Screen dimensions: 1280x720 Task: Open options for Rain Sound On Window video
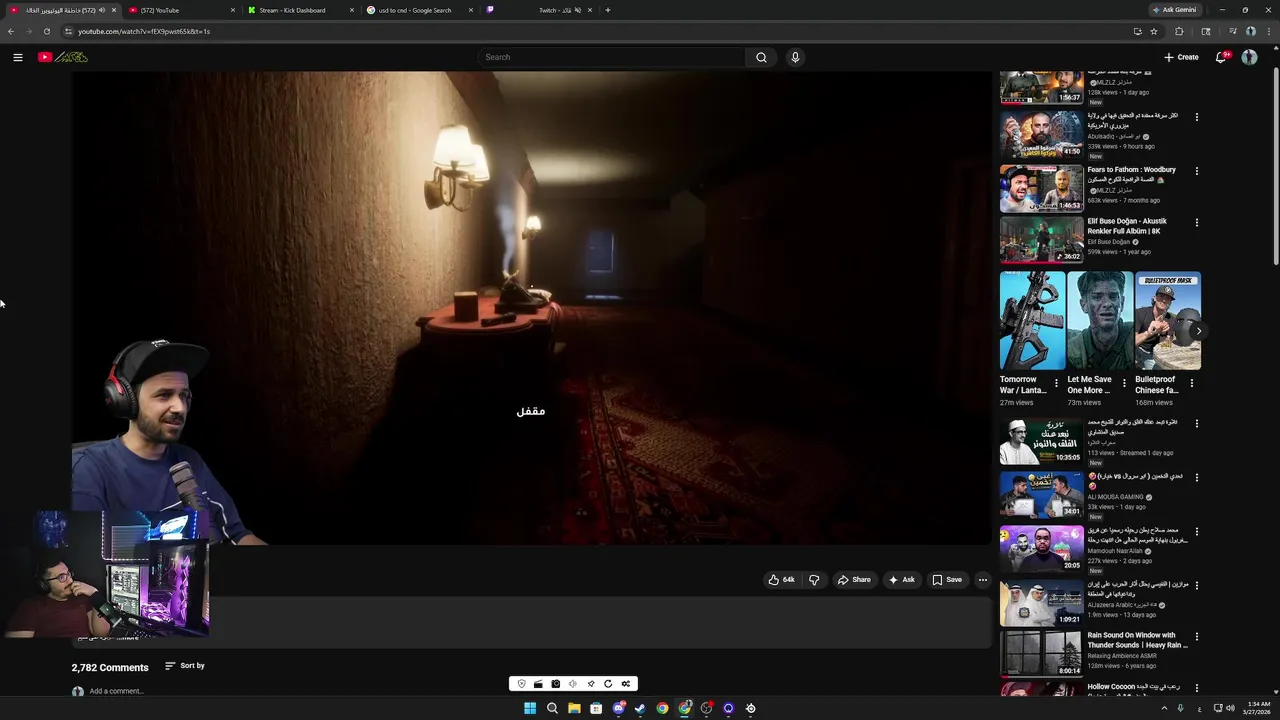click(1196, 636)
